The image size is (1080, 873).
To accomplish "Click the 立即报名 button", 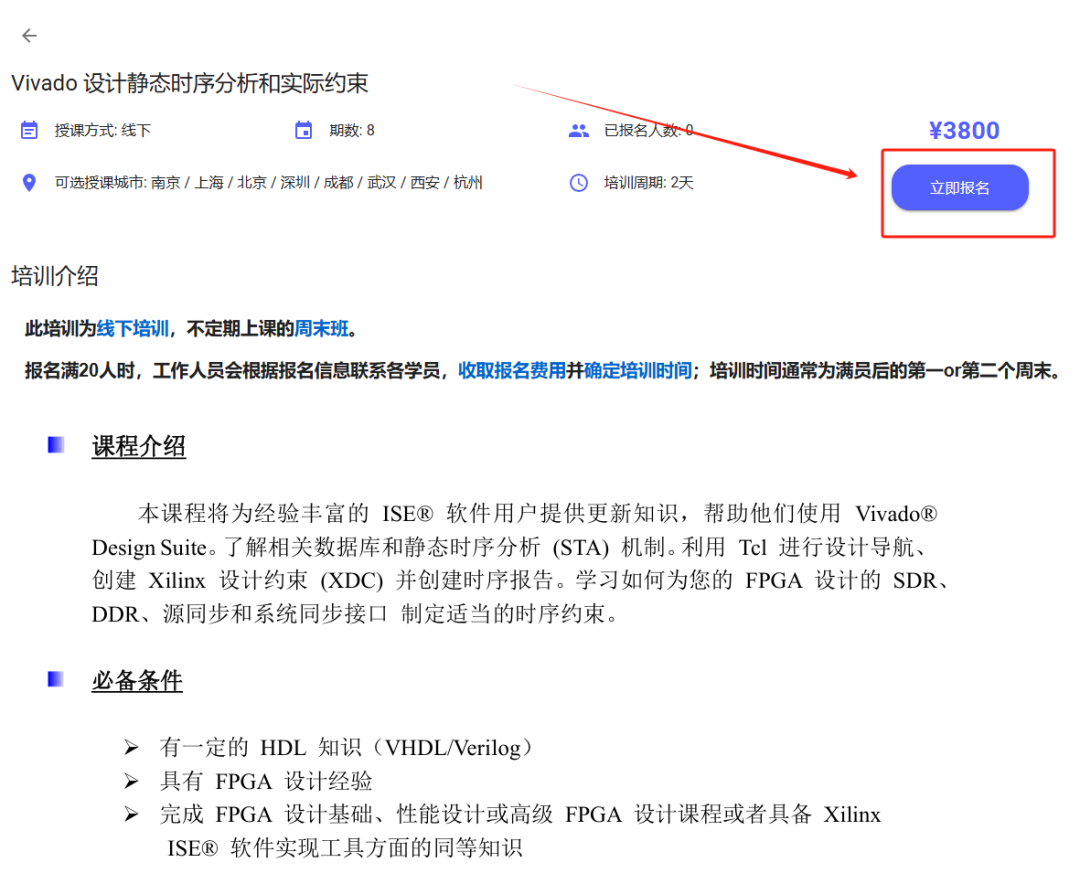I will (x=959, y=187).
